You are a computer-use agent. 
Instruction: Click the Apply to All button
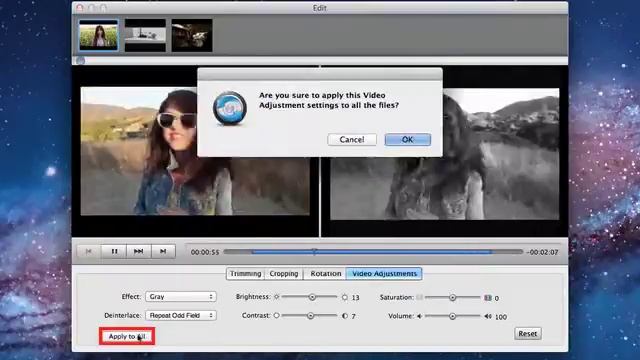point(127,336)
